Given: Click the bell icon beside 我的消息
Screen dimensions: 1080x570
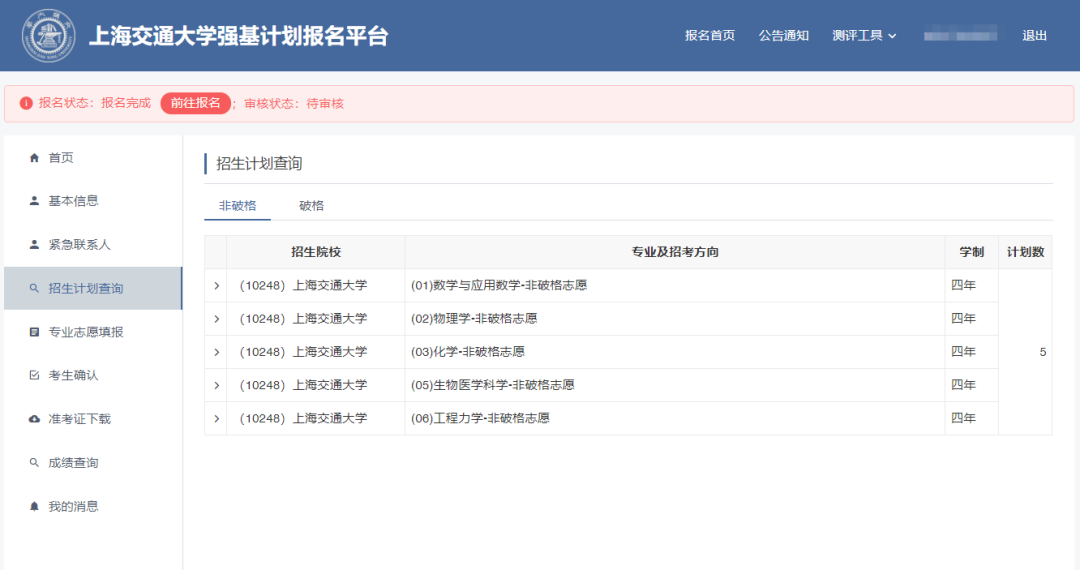Looking at the screenshot, I should (x=35, y=506).
